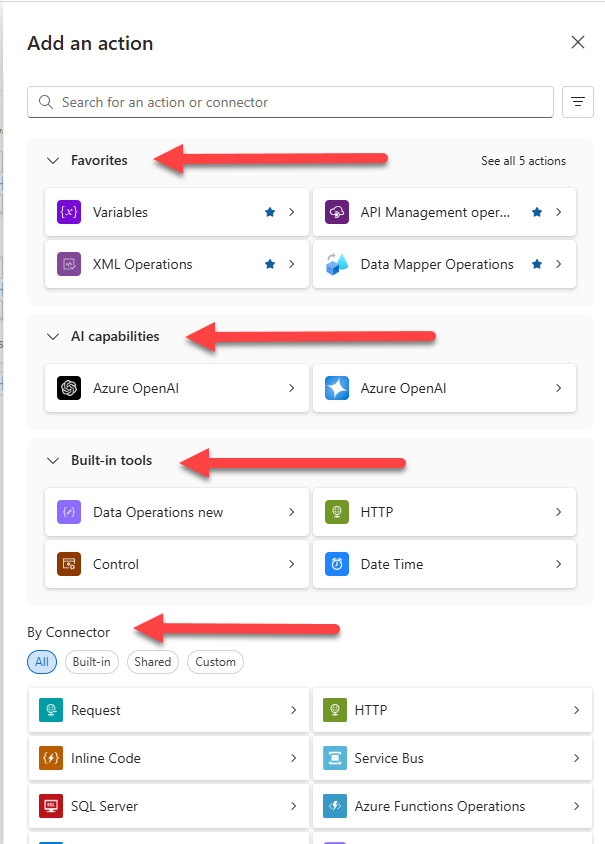Image resolution: width=605 pixels, height=844 pixels.
Task: Select the Built-in connector filter tab
Action: point(92,662)
